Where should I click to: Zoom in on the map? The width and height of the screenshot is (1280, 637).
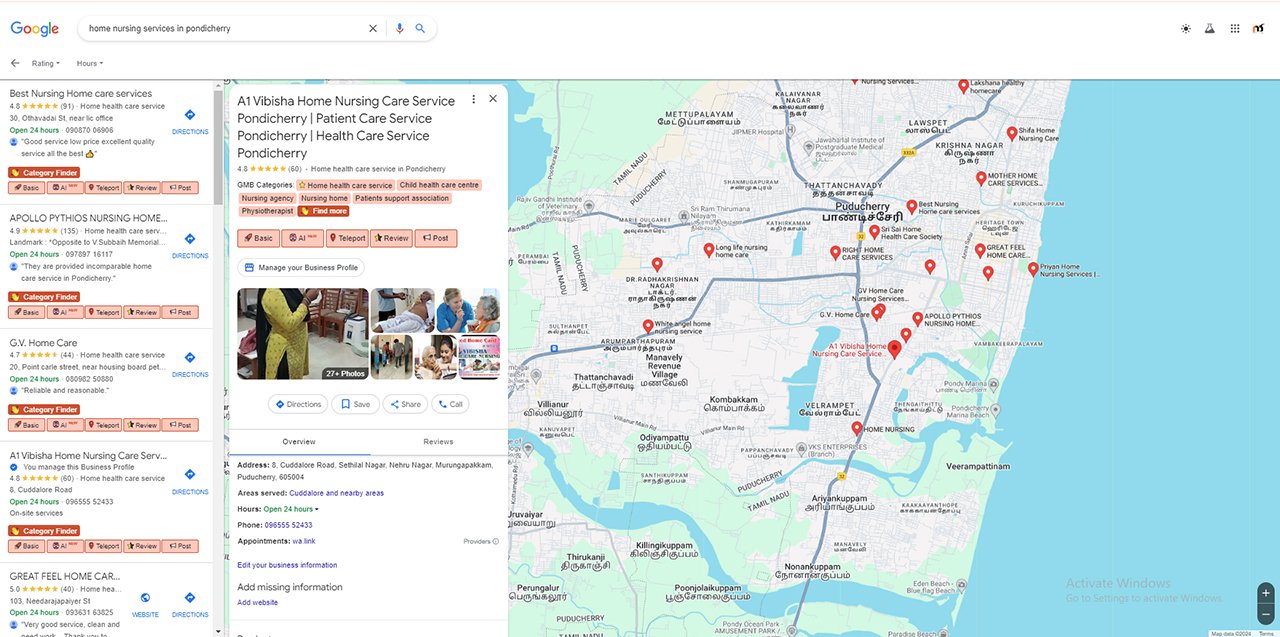1266,593
